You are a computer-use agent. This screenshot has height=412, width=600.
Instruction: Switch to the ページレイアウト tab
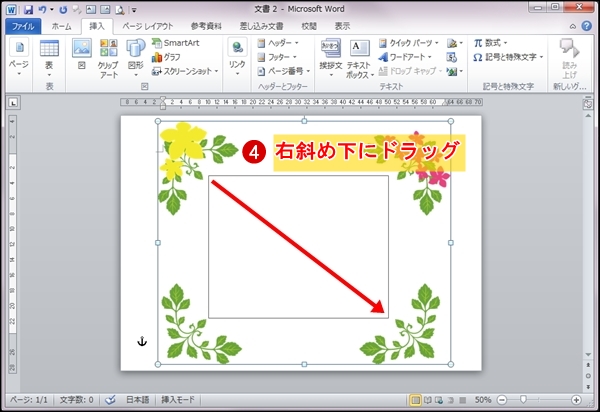(x=148, y=26)
